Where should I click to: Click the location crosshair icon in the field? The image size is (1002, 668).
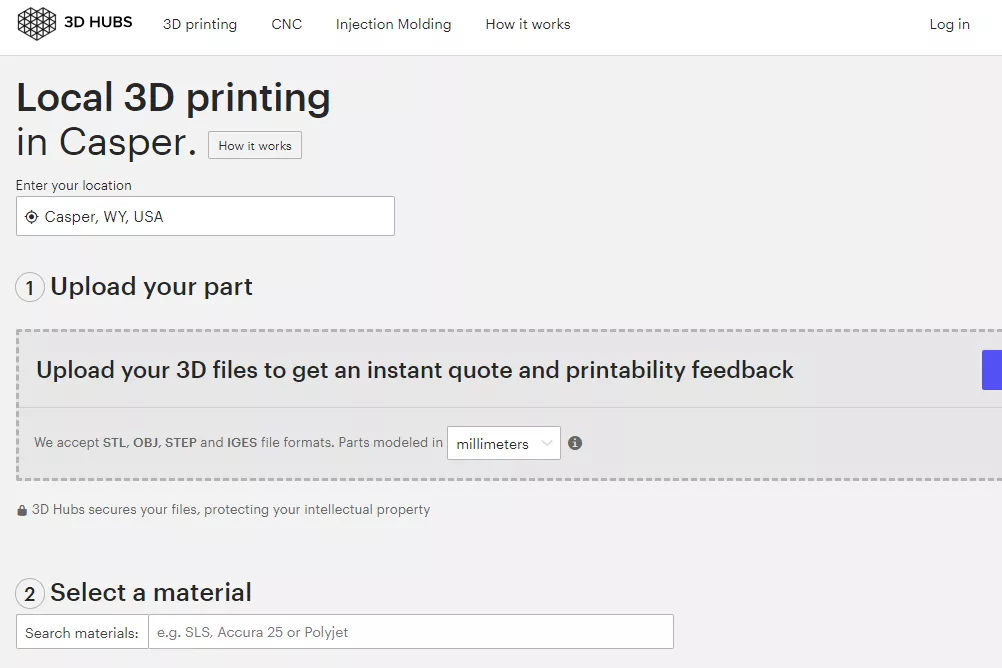(31, 217)
